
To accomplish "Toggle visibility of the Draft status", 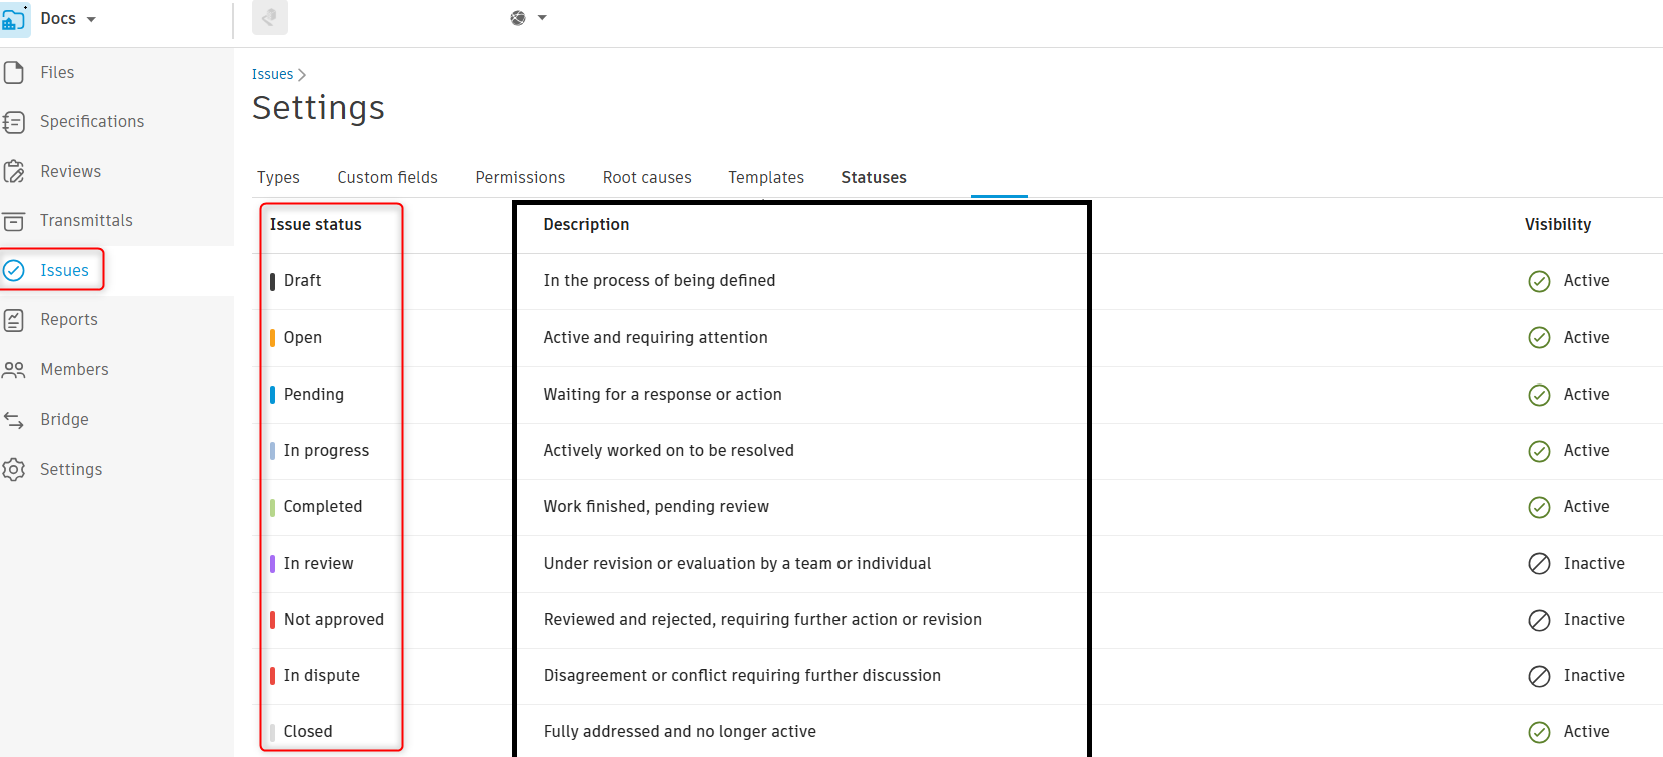I will (x=1539, y=281).
